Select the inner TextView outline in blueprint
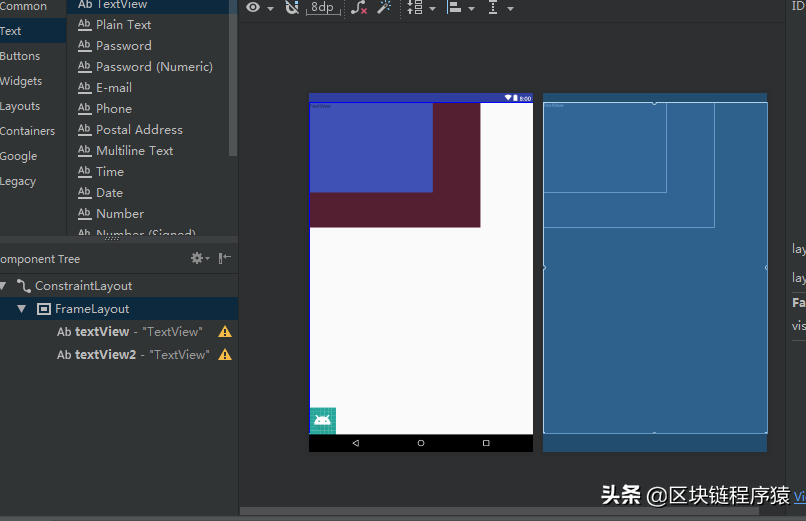Screen dimensions: 806x521 click(x=605, y=148)
